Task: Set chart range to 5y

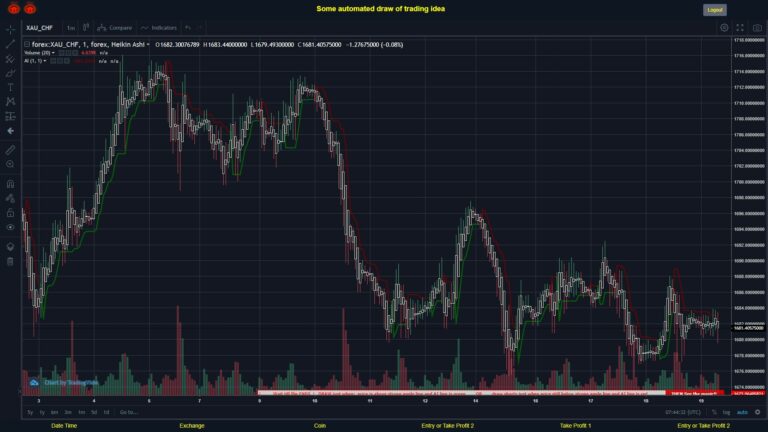Action: point(30,412)
